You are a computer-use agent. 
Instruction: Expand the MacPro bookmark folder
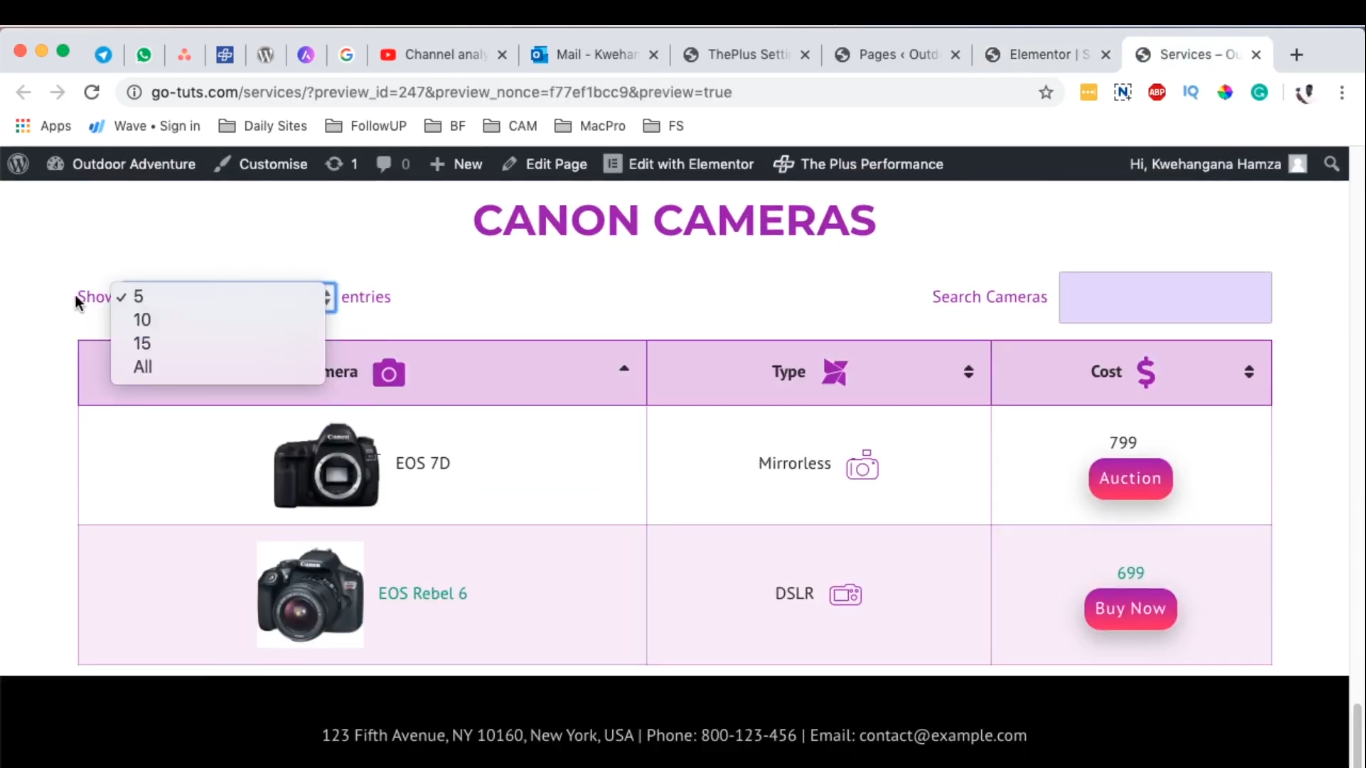[590, 126]
